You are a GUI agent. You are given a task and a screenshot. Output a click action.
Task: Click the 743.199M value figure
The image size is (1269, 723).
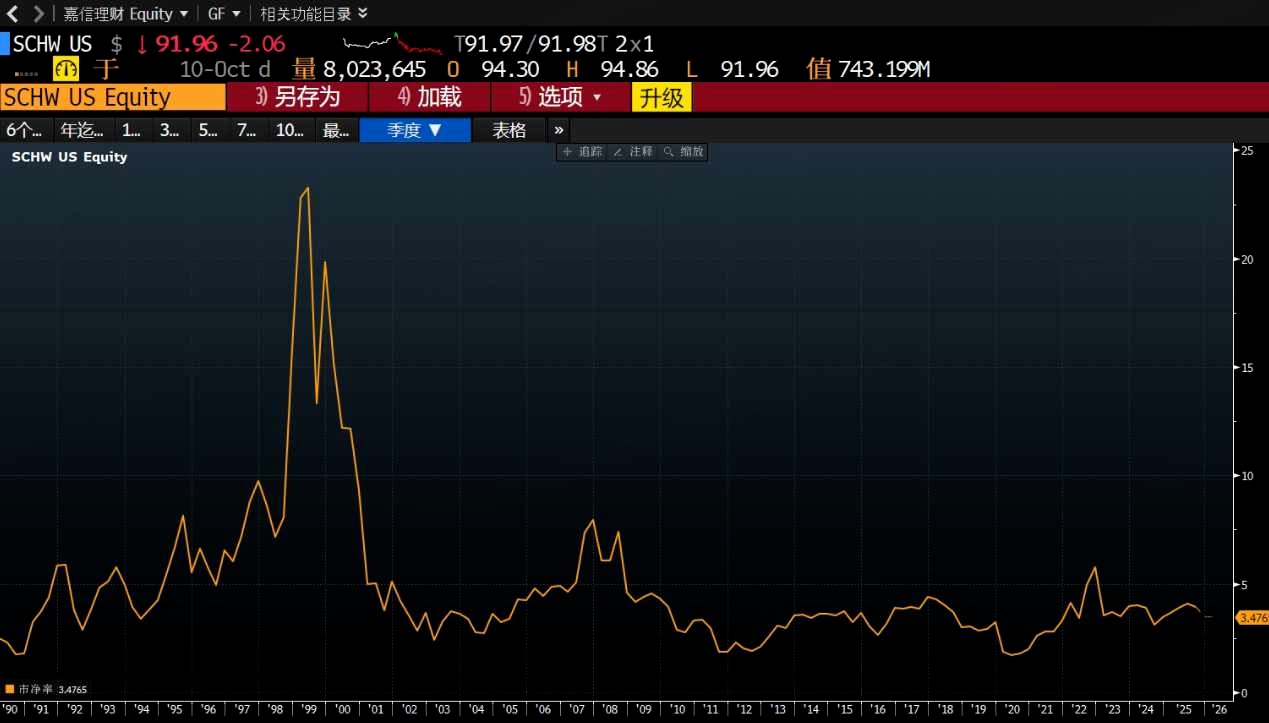point(884,69)
